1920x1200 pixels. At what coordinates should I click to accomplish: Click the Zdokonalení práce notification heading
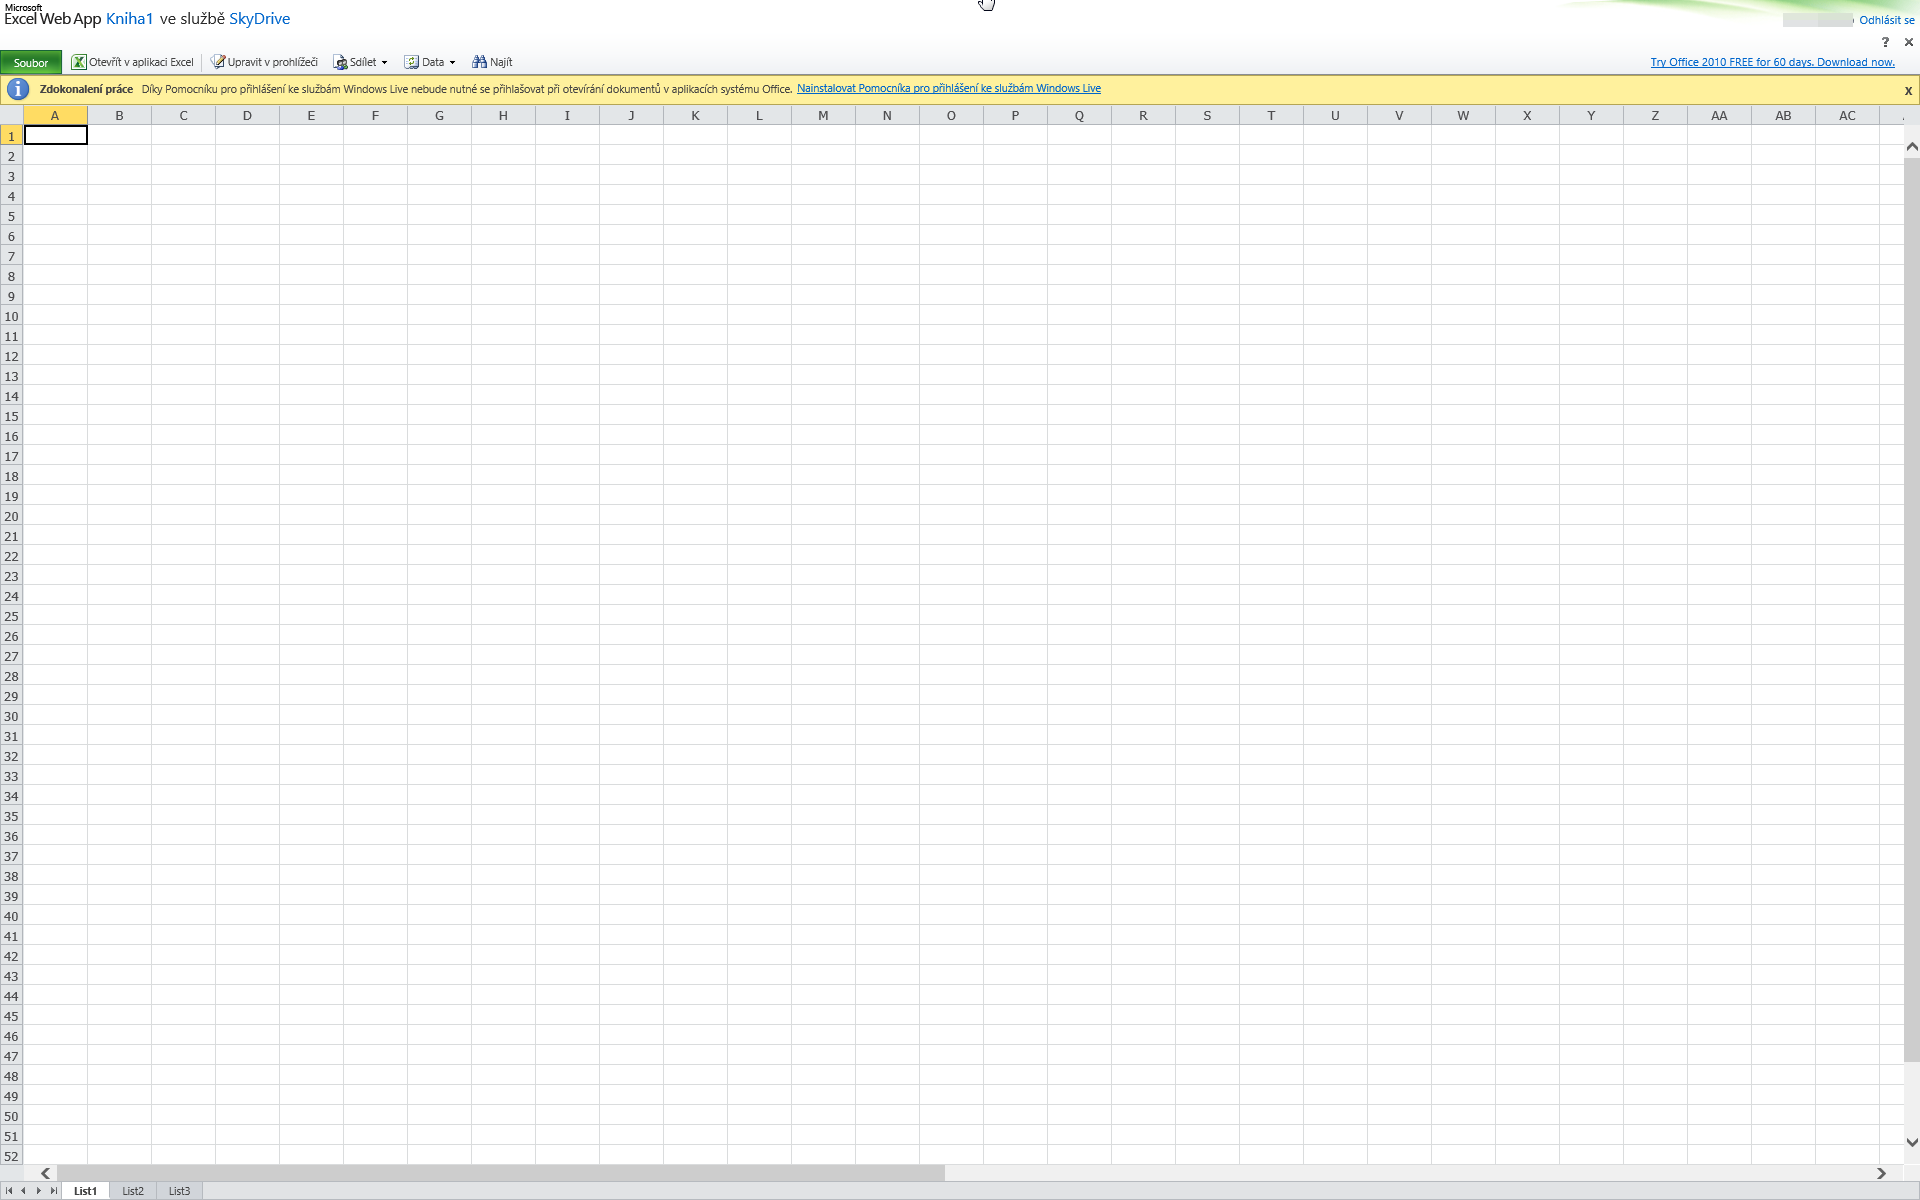click(86, 89)
